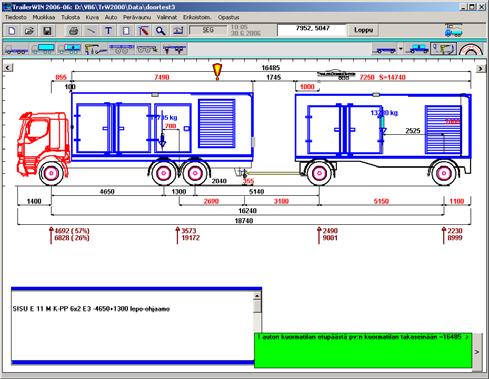Viewport: 489px width, 379px height.
Task: Open the Tiedosto menu
Action: [x=16, y=17]
